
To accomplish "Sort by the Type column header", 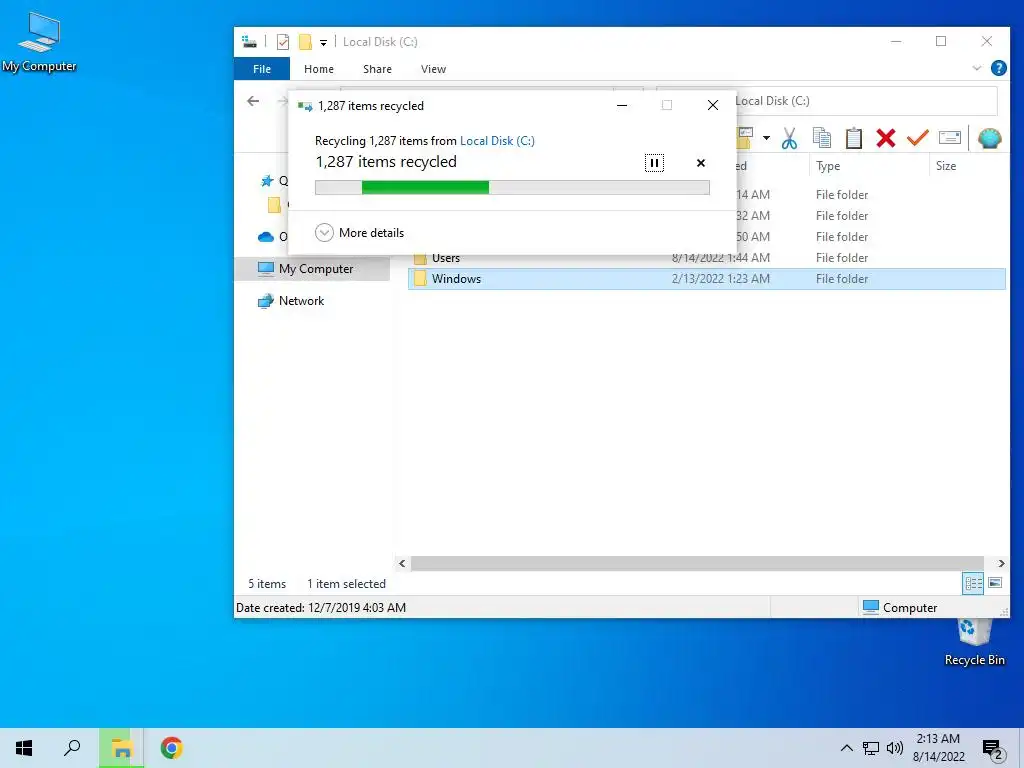I will (x=868, y=166).
